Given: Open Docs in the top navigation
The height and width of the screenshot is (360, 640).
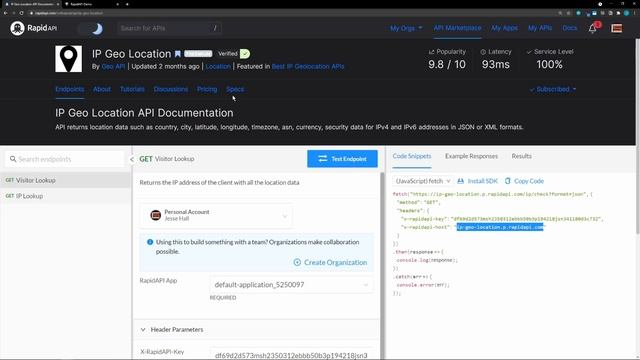Looking at the screenshot, I should click(569, 28).
